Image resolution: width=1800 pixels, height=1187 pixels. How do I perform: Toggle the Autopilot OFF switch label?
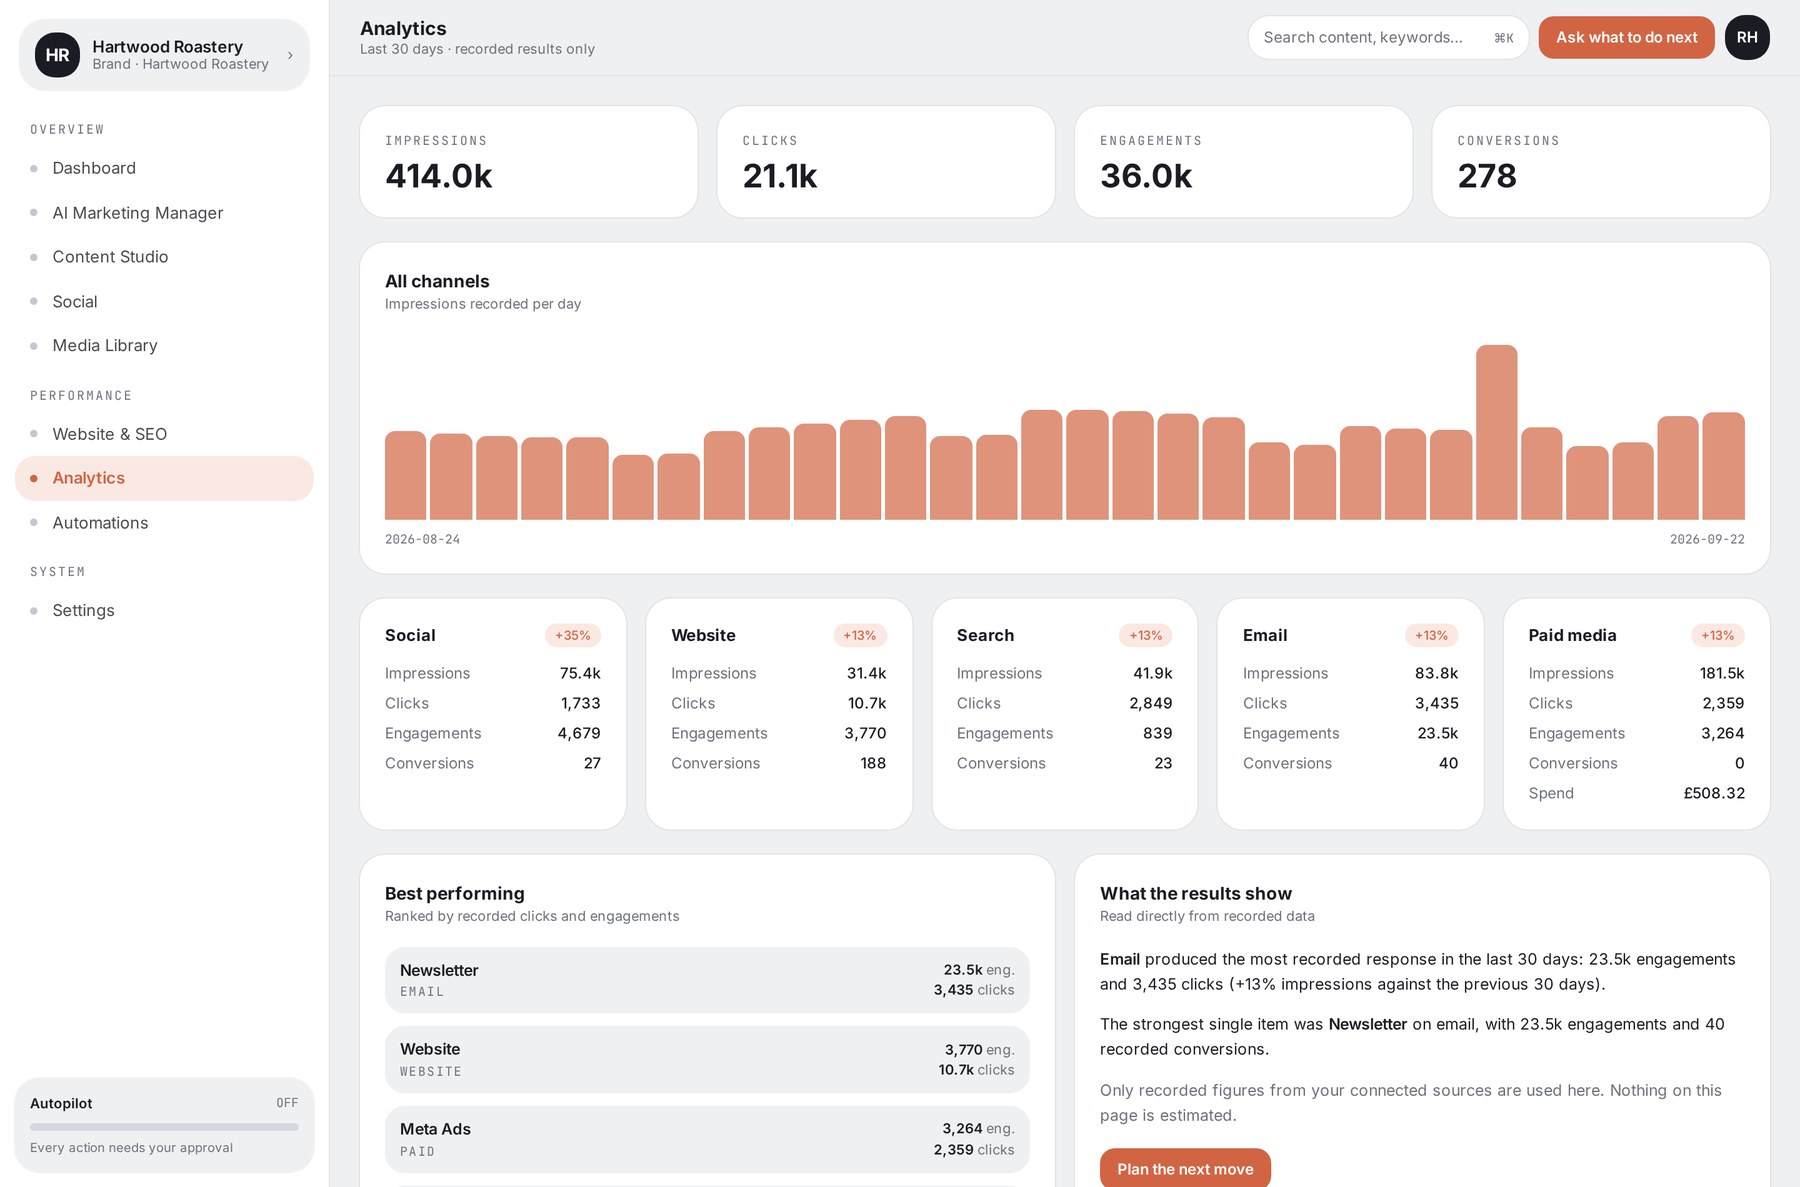[x=287, y=1103]
